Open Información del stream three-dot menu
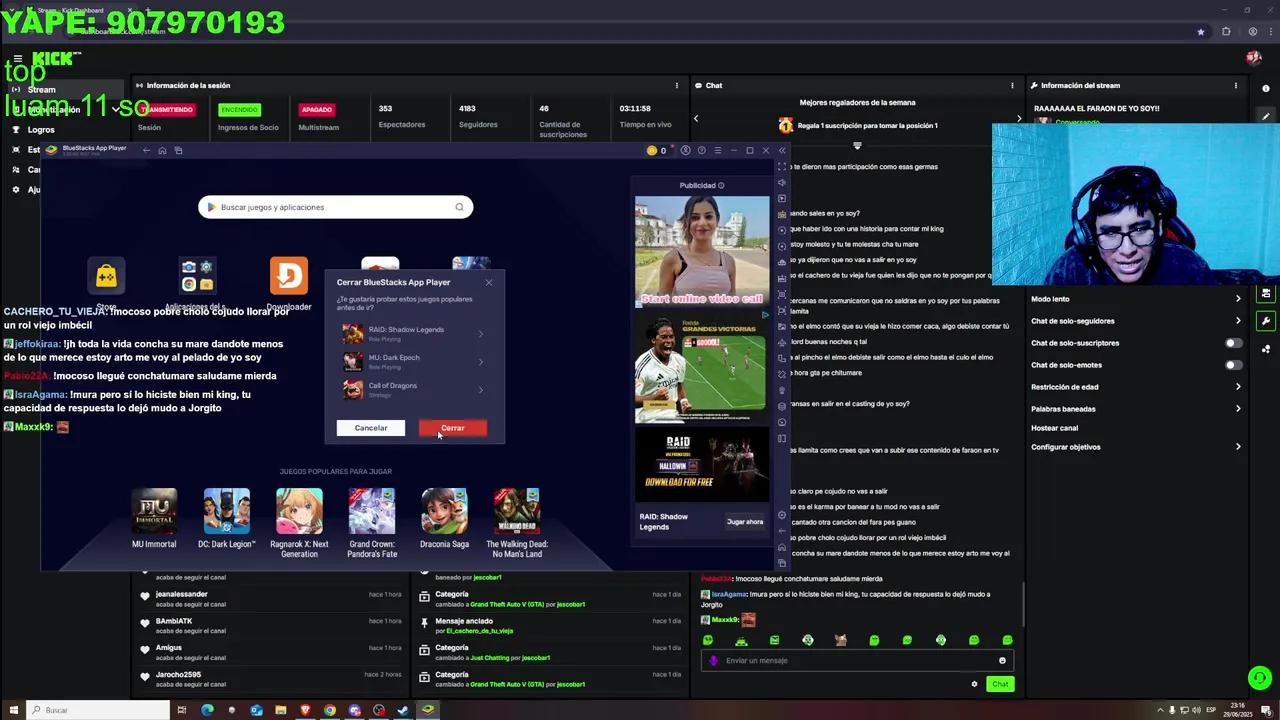The image size is (1280, 720). [1238, 85]
